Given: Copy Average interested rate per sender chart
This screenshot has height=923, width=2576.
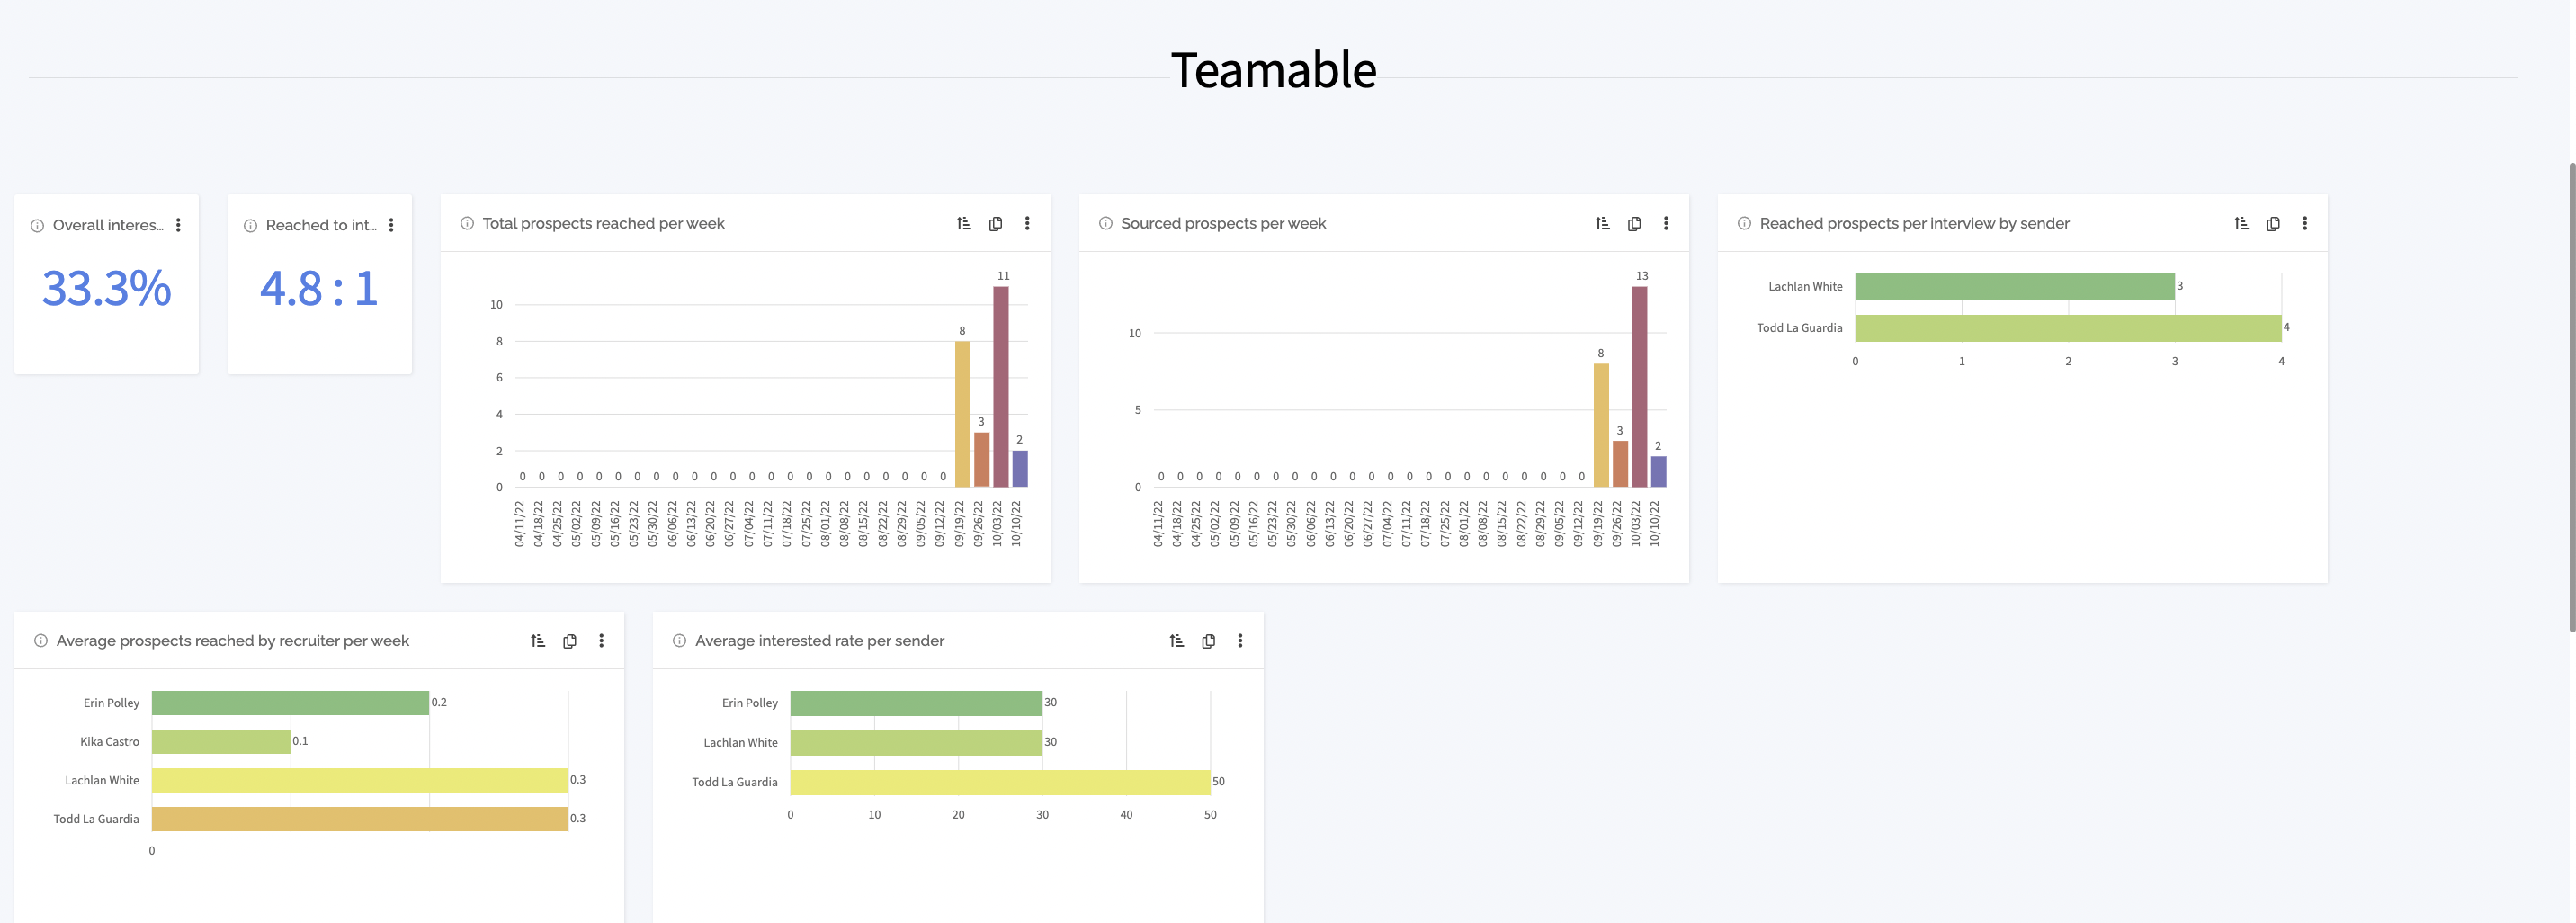Looking at the screenshot, I should click(x=1209, y=641).
